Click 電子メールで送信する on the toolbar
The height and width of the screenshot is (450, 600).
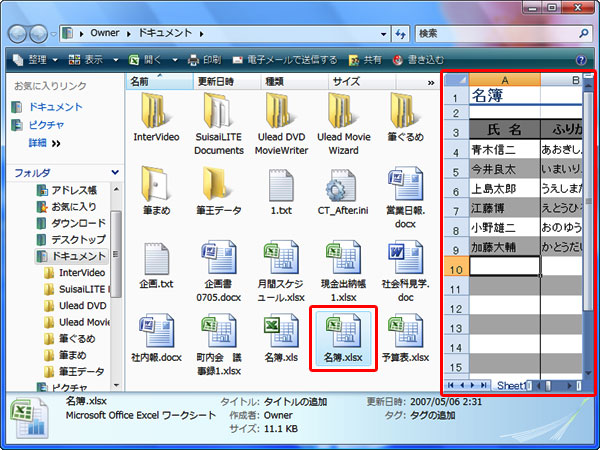click(285, 60)
